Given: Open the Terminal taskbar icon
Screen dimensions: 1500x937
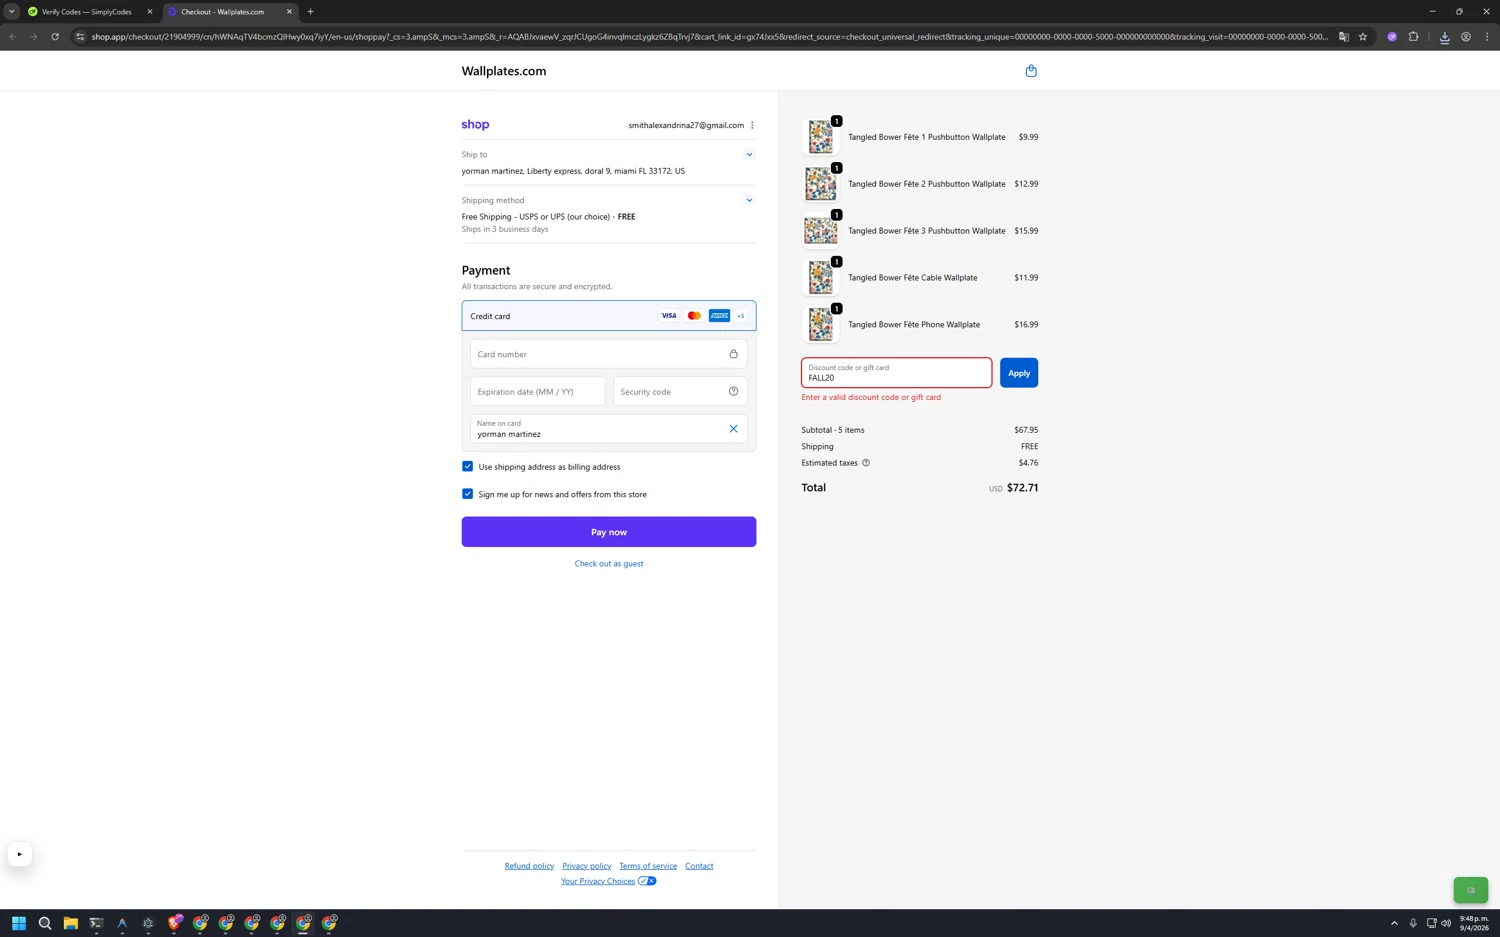Looking at the screenshot, I should click(96, 923).
